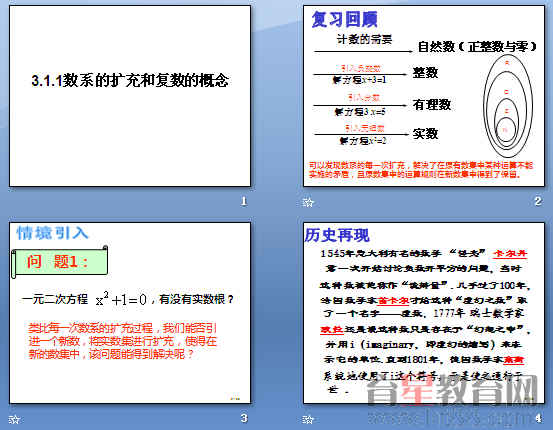Click slide number 1 label
Image resolution: width=553 pixels, height=430 pixels.
(x=243, y=201)
